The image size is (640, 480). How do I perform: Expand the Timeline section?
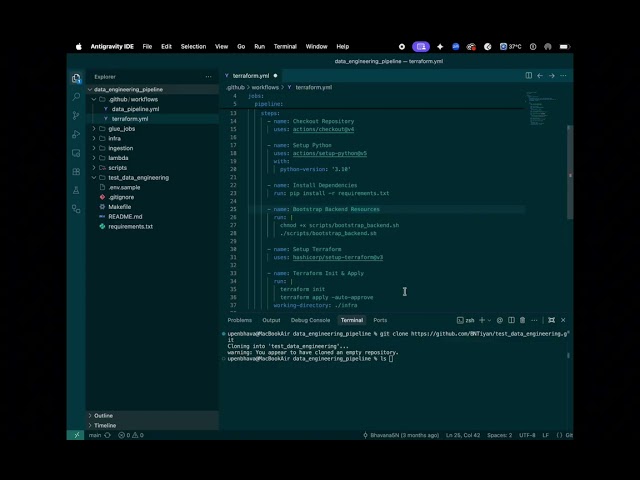[x=153, y=425]
